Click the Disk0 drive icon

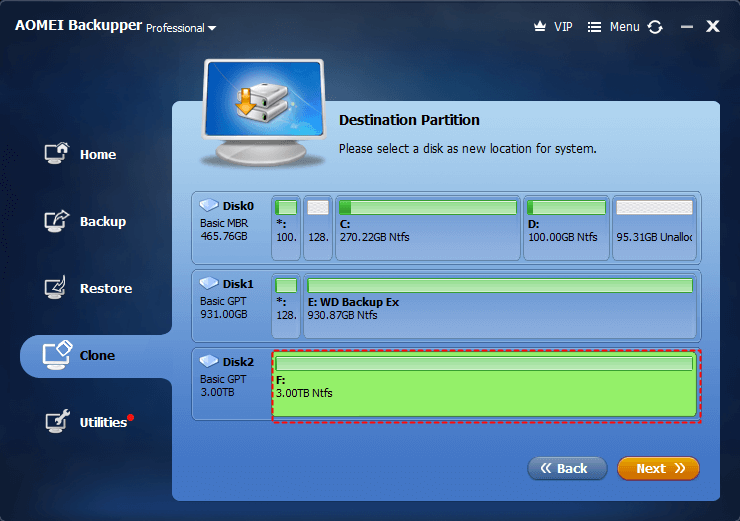209,206
